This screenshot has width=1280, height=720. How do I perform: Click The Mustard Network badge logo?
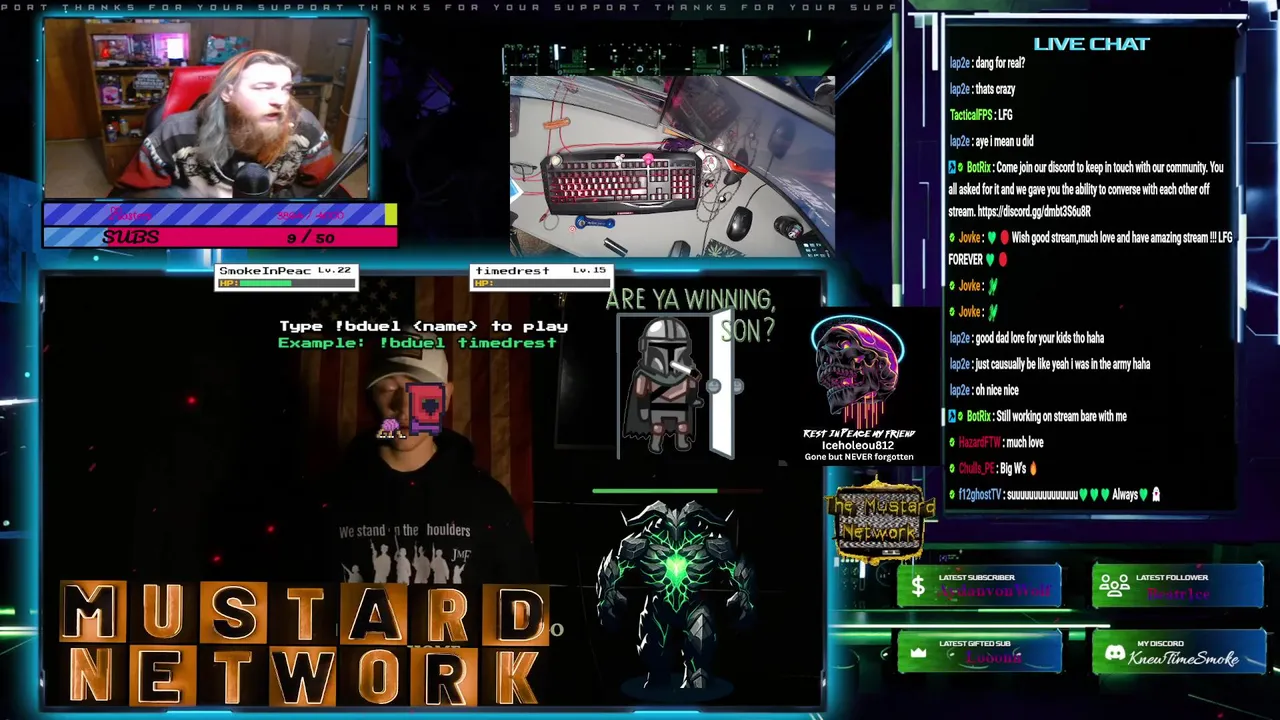[x=880, y=522]
